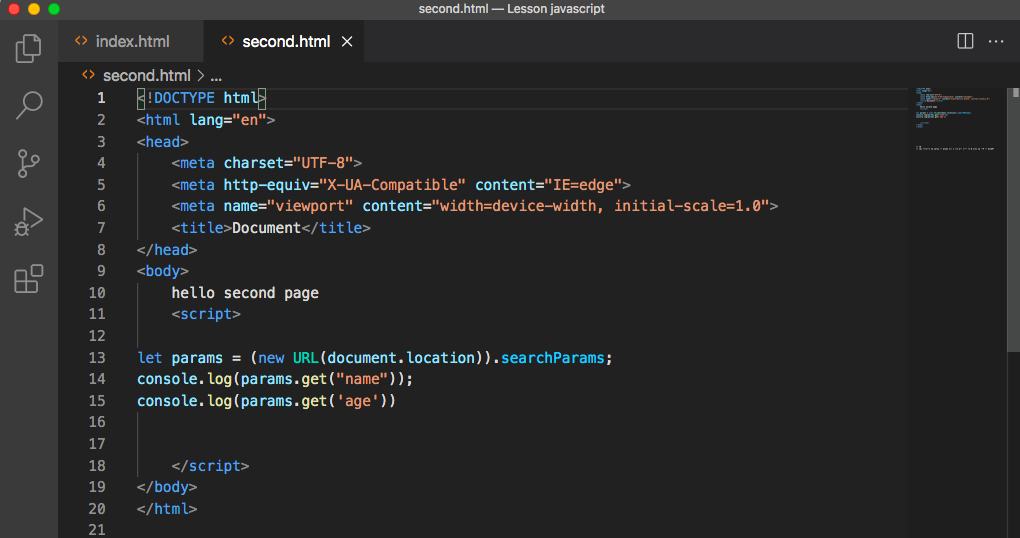
Task: Open Run and Debug view
Action: click(x=29, y=221)
